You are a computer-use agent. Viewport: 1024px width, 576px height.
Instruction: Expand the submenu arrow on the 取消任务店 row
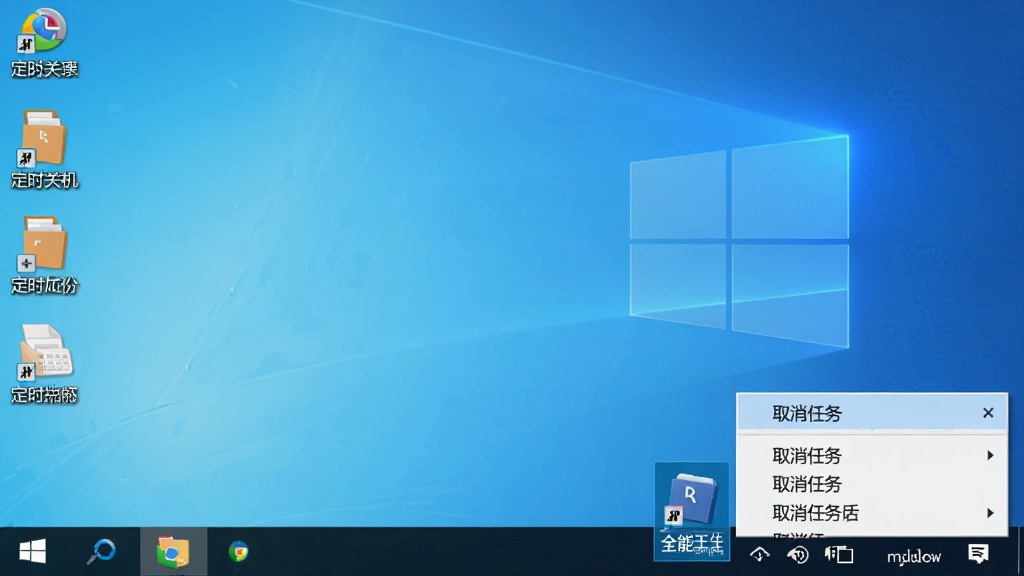[991, 513]
